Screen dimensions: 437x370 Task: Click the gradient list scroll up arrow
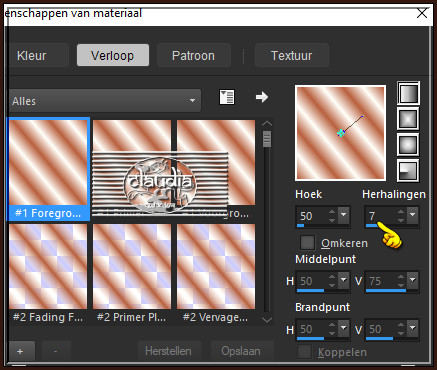pos(267,124)
